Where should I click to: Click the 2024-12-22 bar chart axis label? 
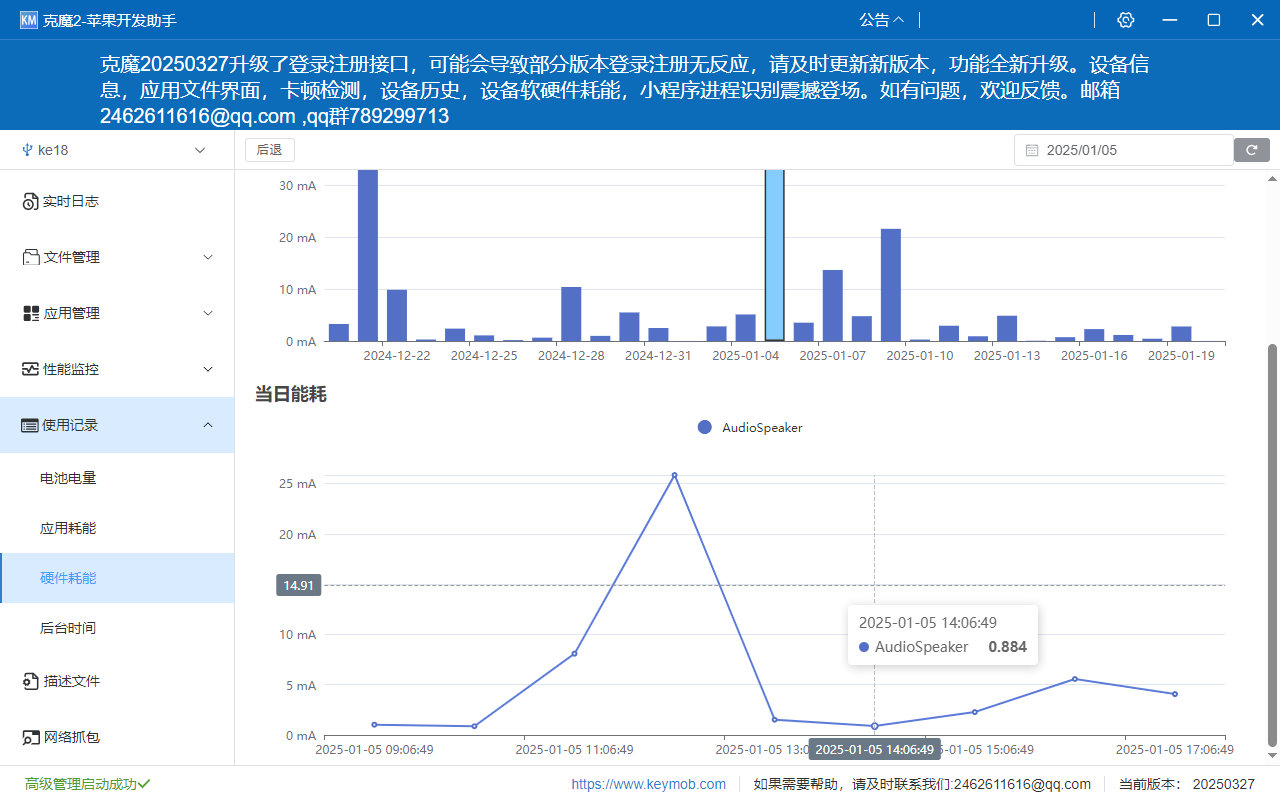point(397,356)
